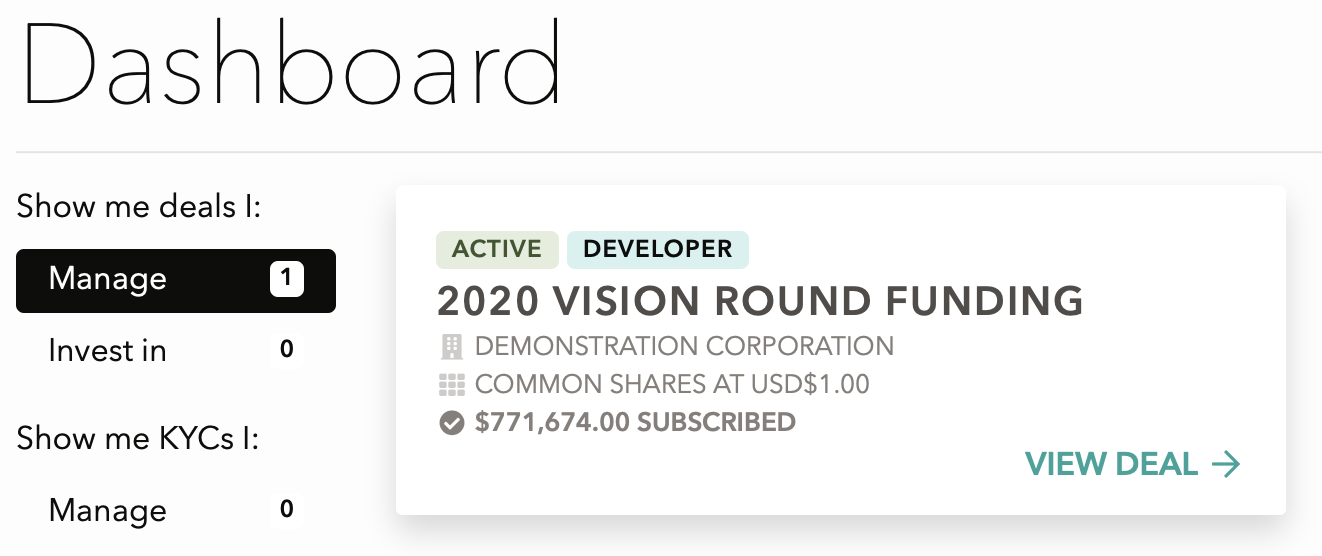Image resolution: width=1322 pixels, height=556 pixels.
Task: Select Manage under Show me deals
Action: tap(176, 280)
